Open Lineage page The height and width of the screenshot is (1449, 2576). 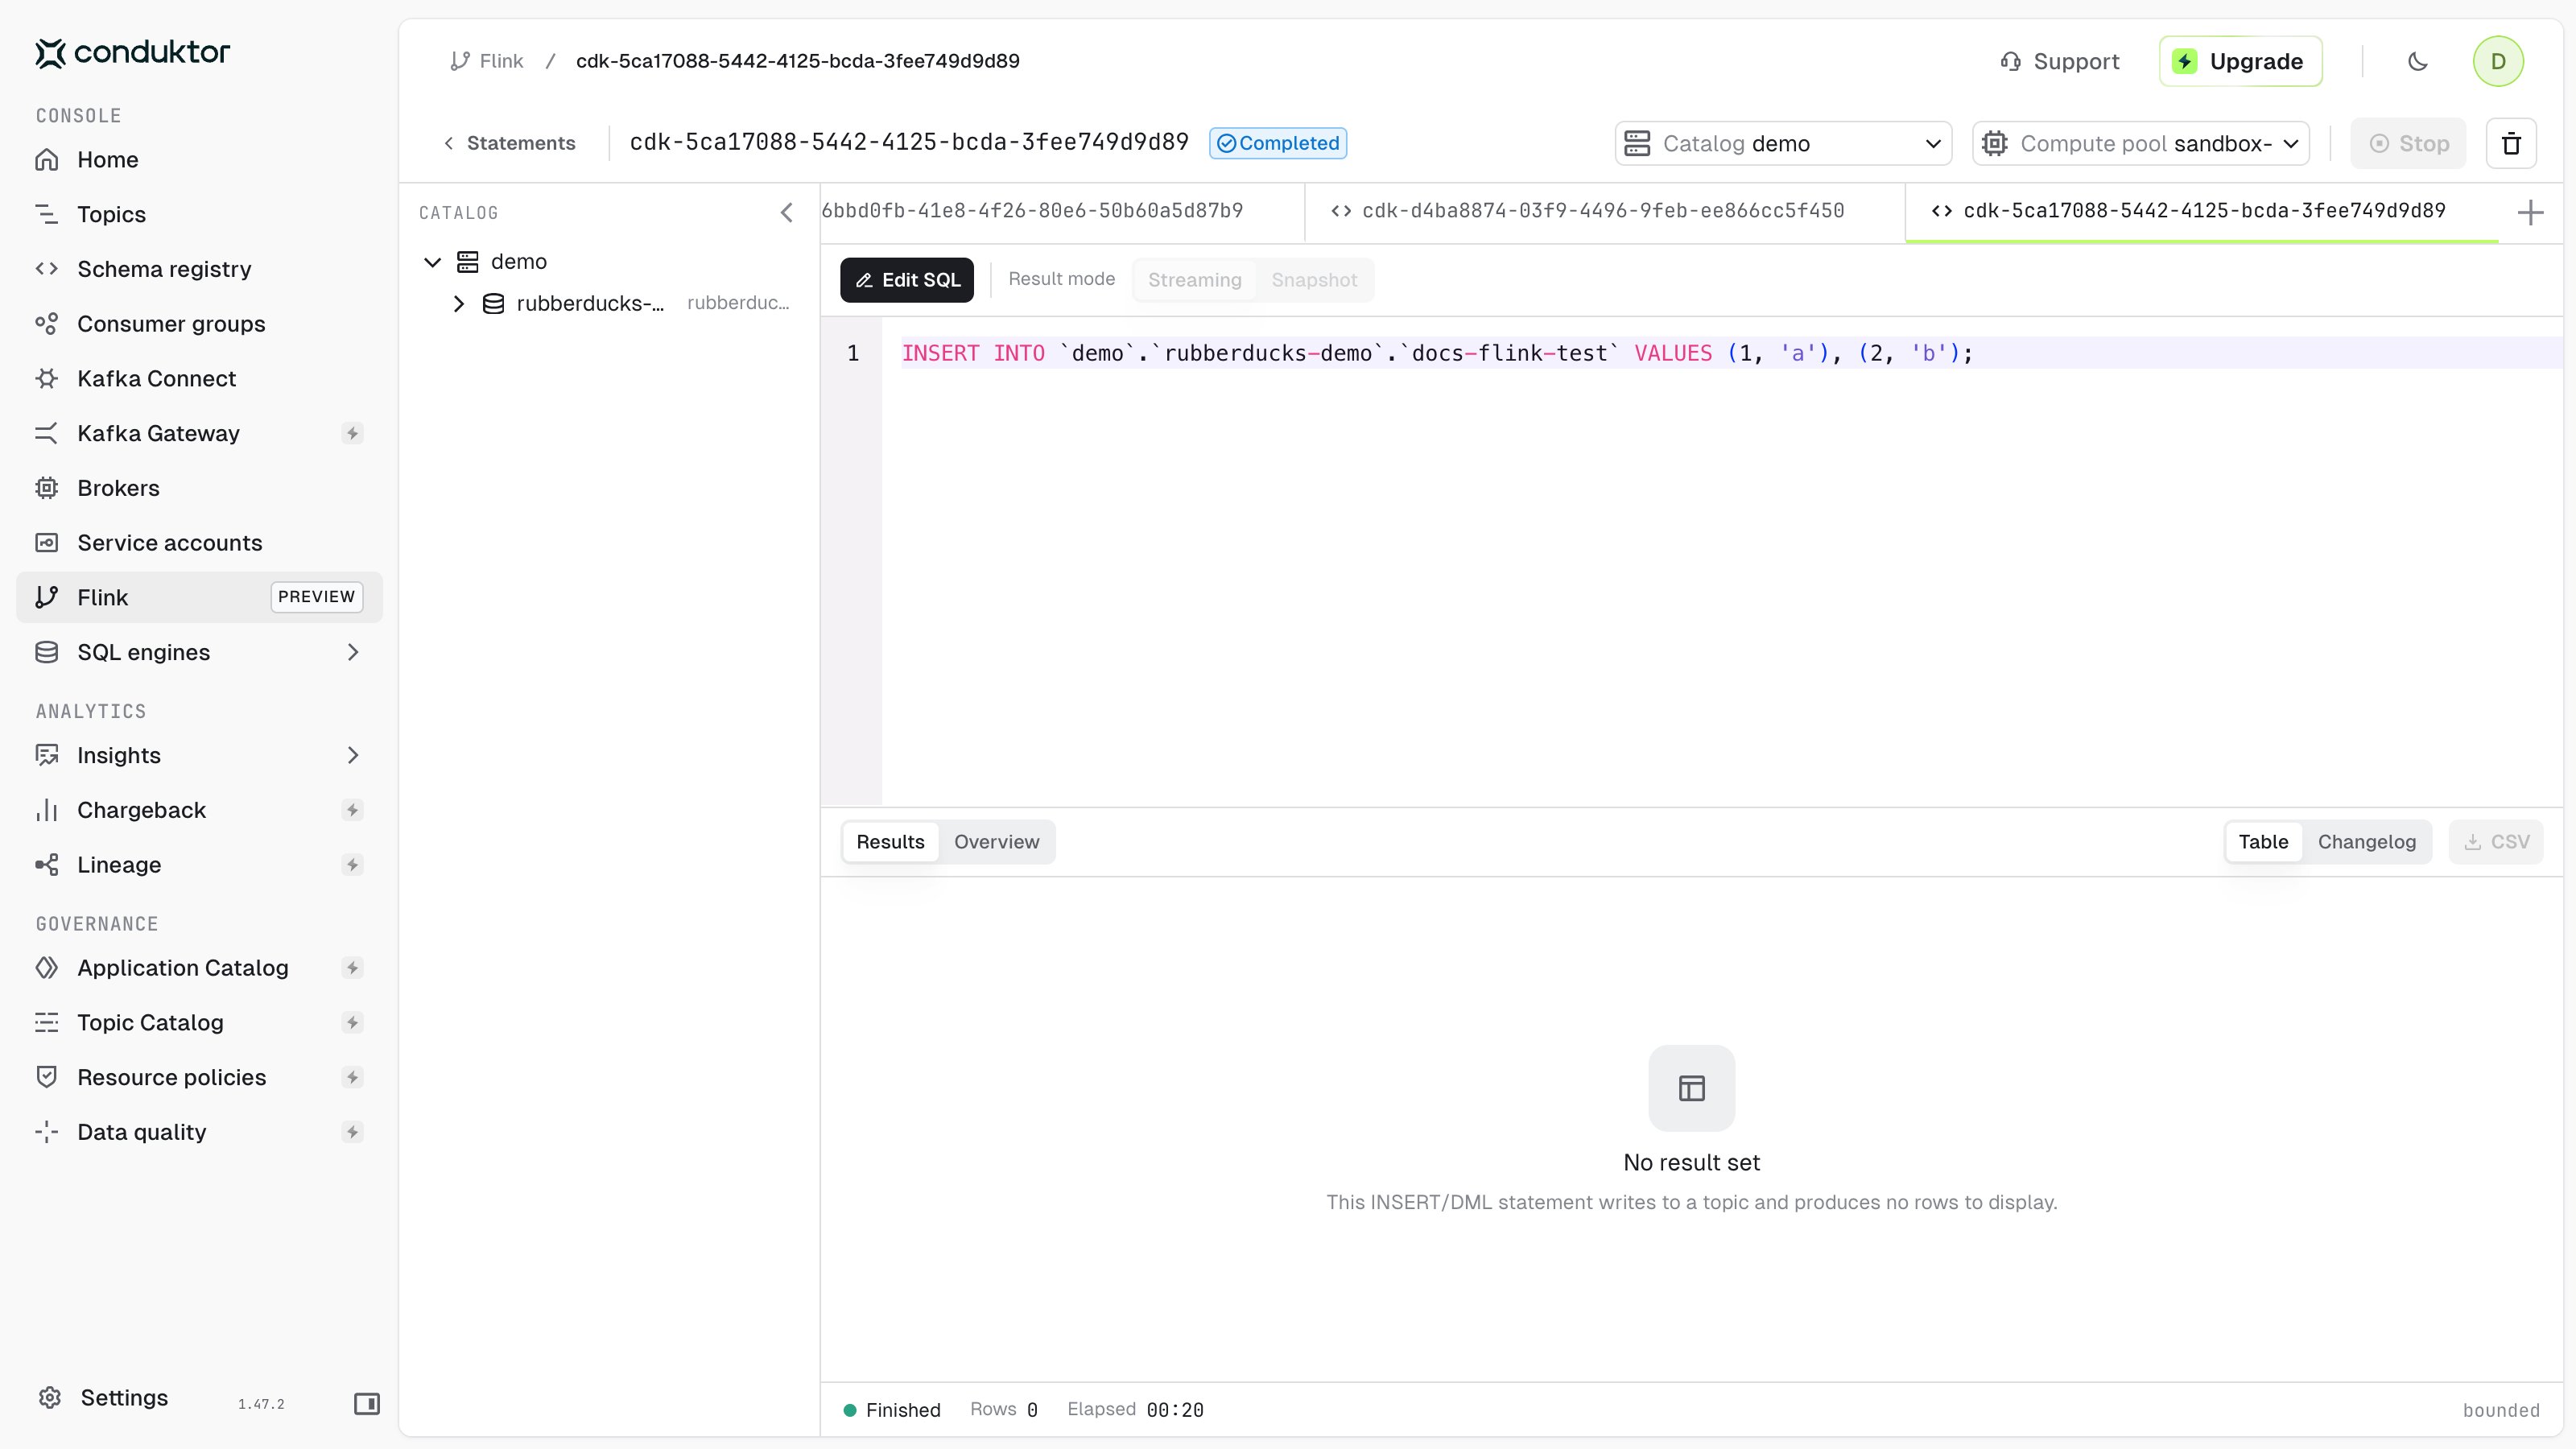199,865
